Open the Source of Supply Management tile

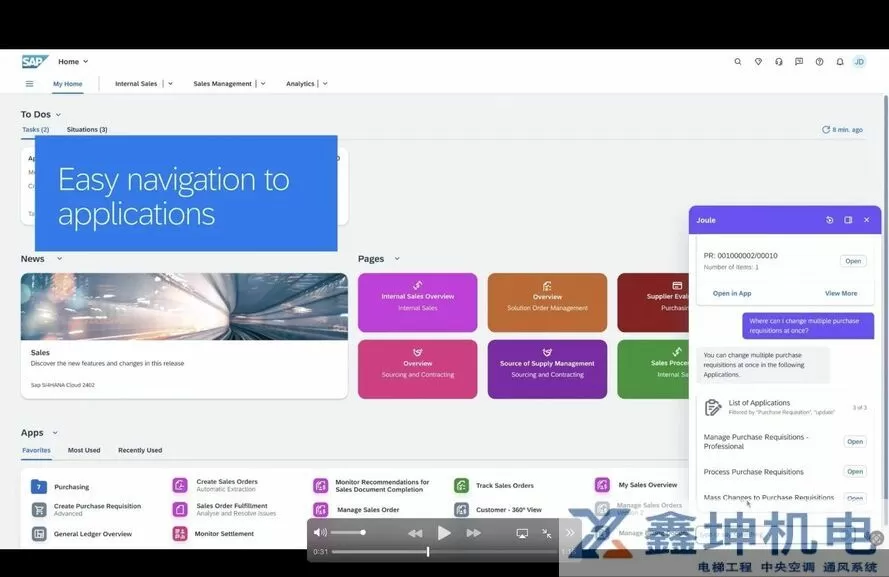(547, 369)
